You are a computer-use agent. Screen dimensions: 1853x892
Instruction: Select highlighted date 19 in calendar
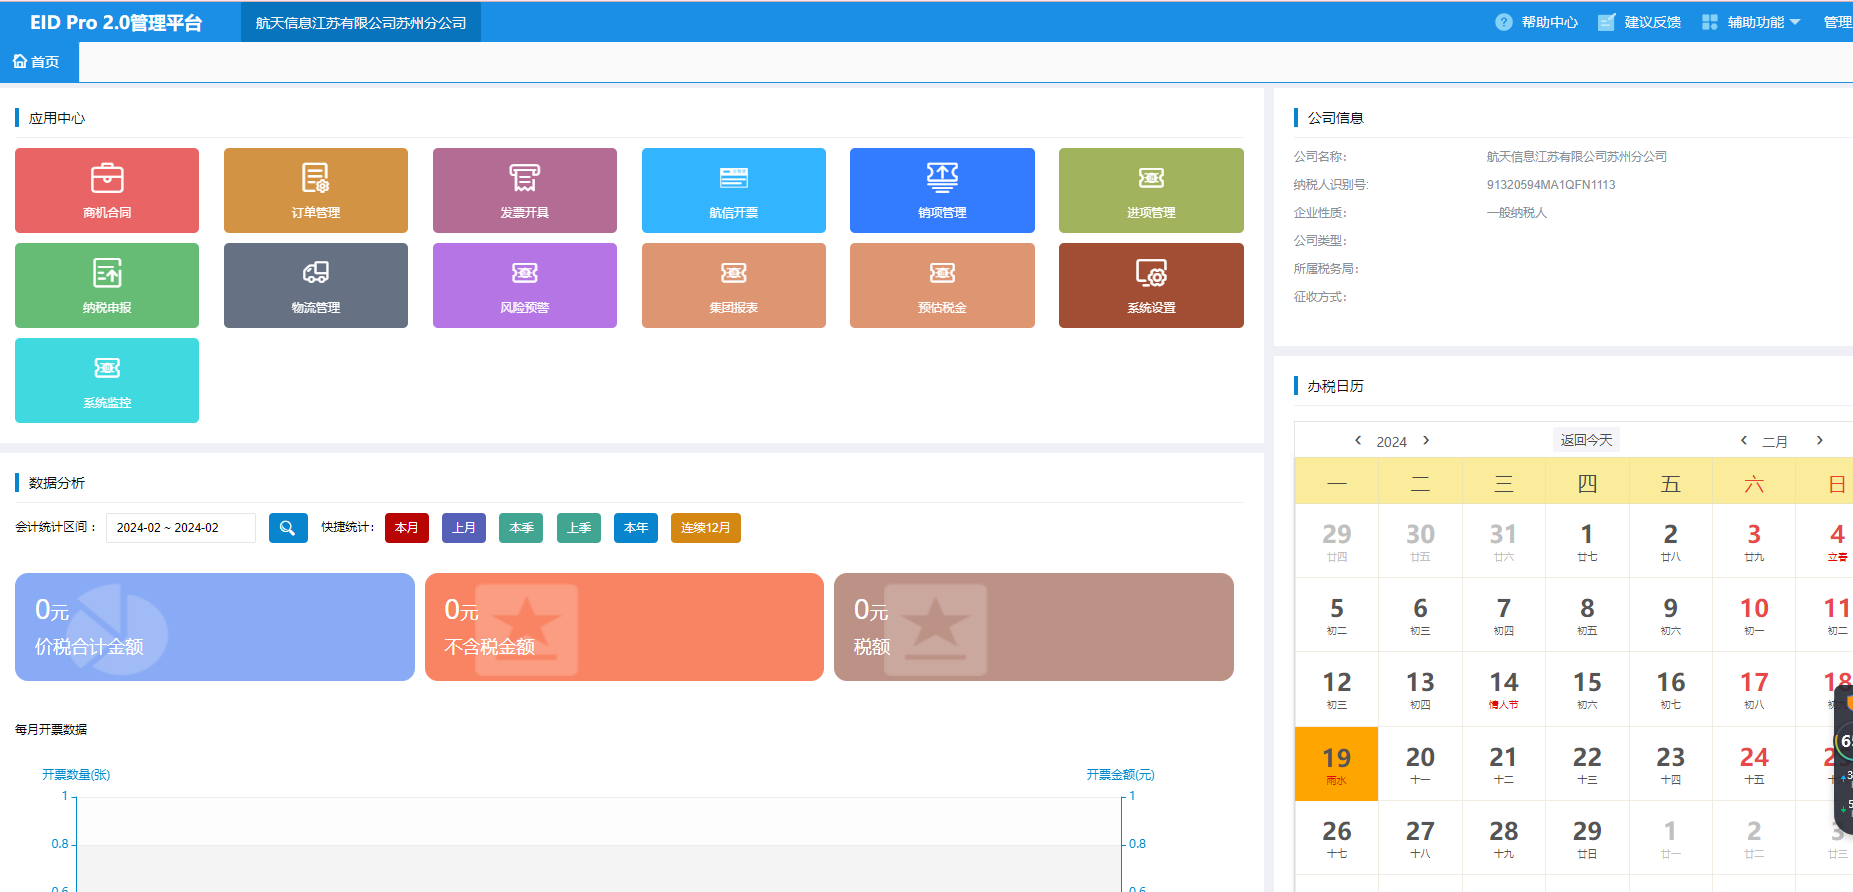1337,764
